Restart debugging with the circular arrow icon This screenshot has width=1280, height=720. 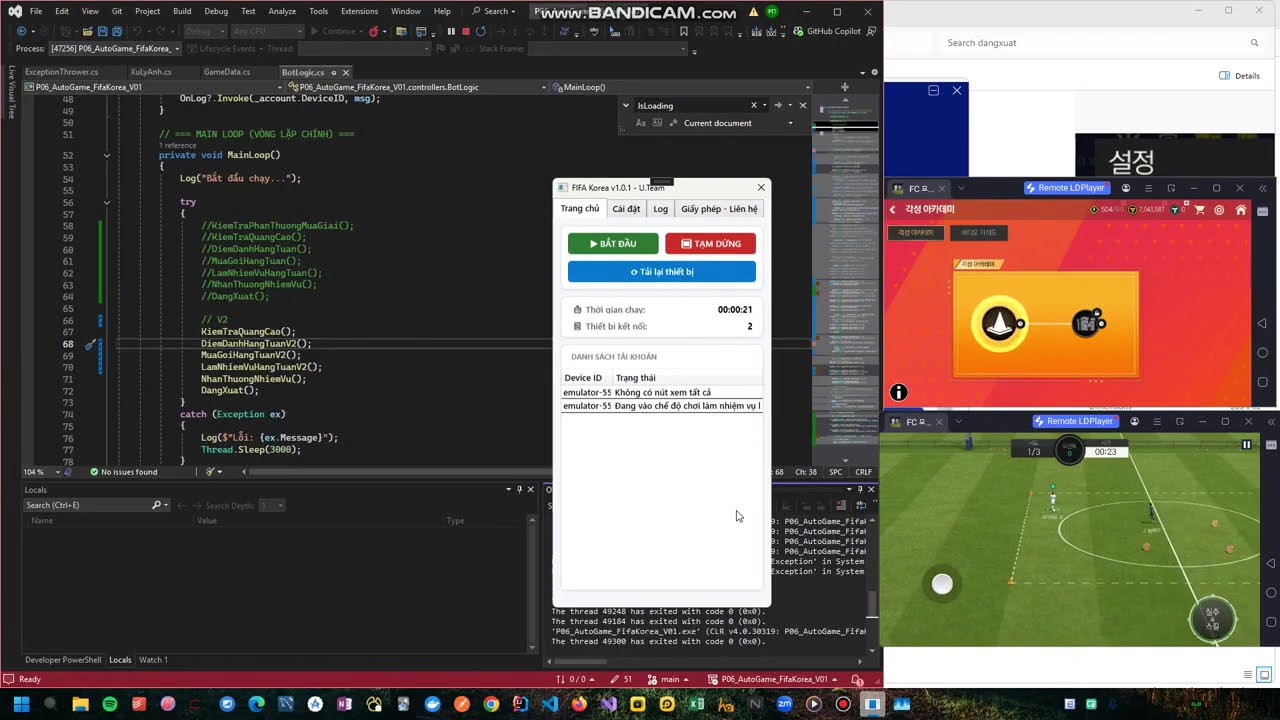(481, 31)
